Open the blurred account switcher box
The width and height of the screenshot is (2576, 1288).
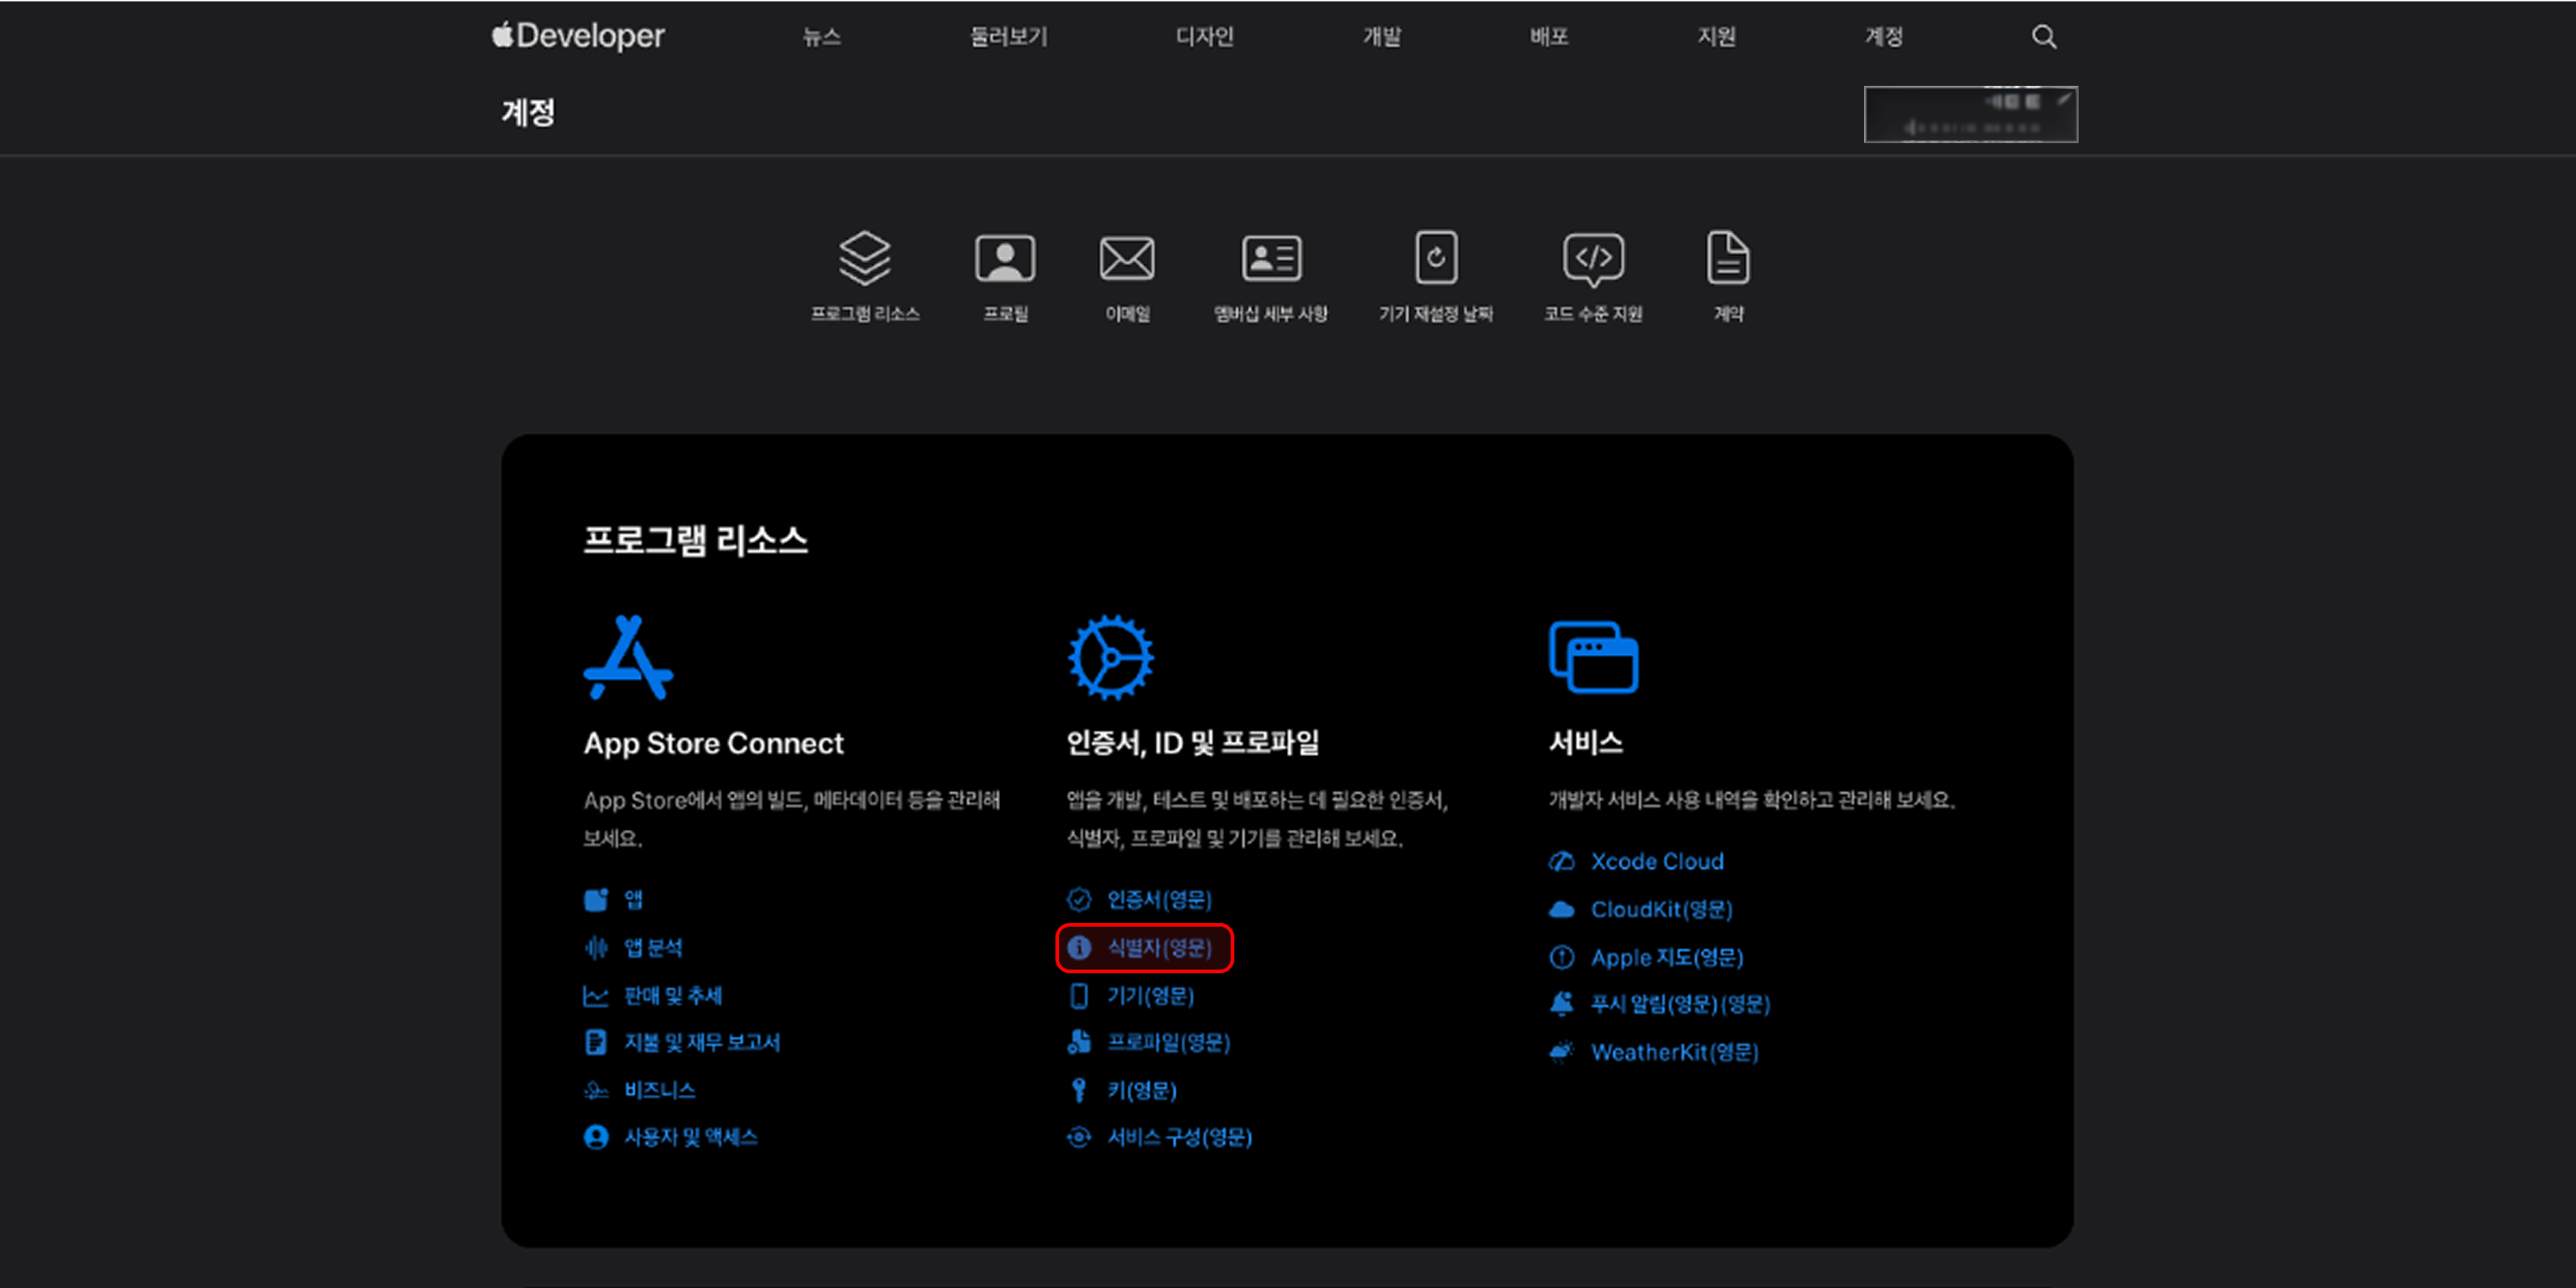click(x=1971, y=114)
